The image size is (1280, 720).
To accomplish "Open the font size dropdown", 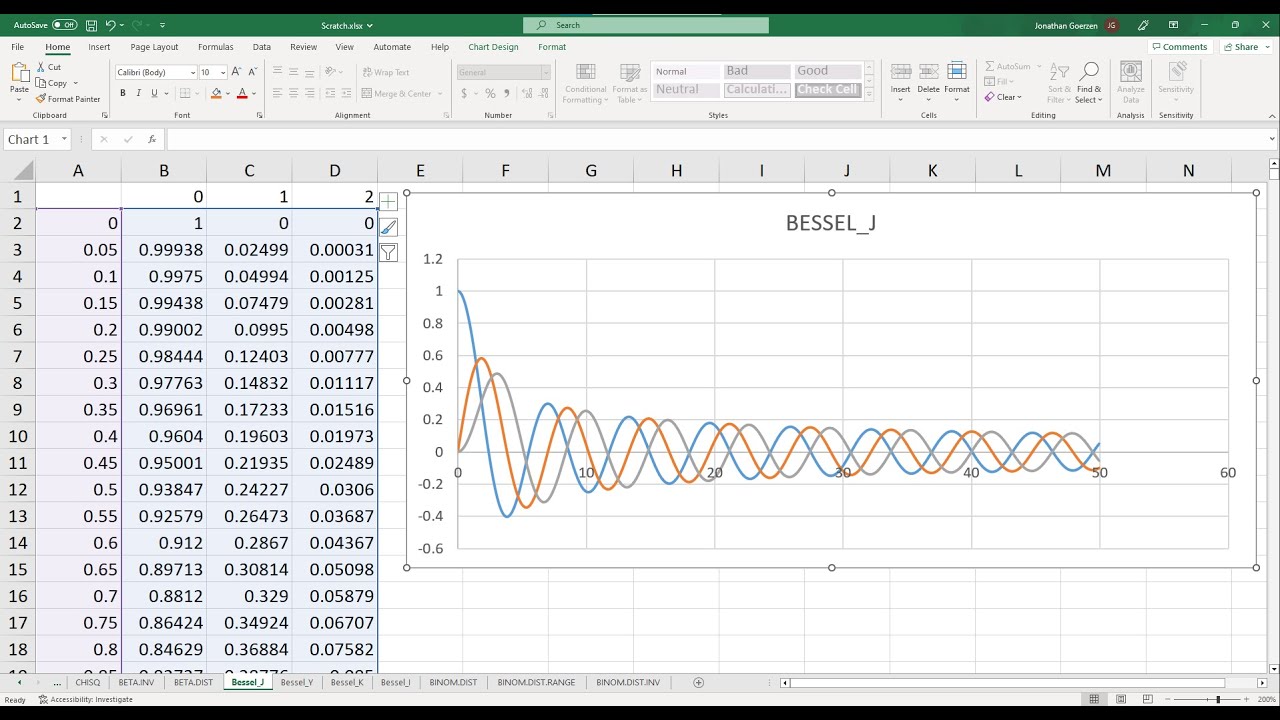I will tap(222, 73).
